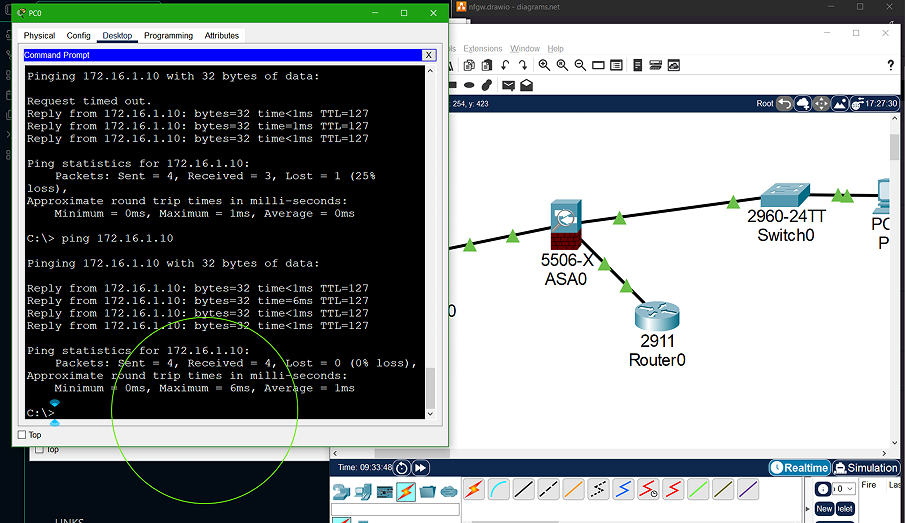Choose the blue coaxial cable
This screenshot has height=523, width=905.
coord(623,490)
